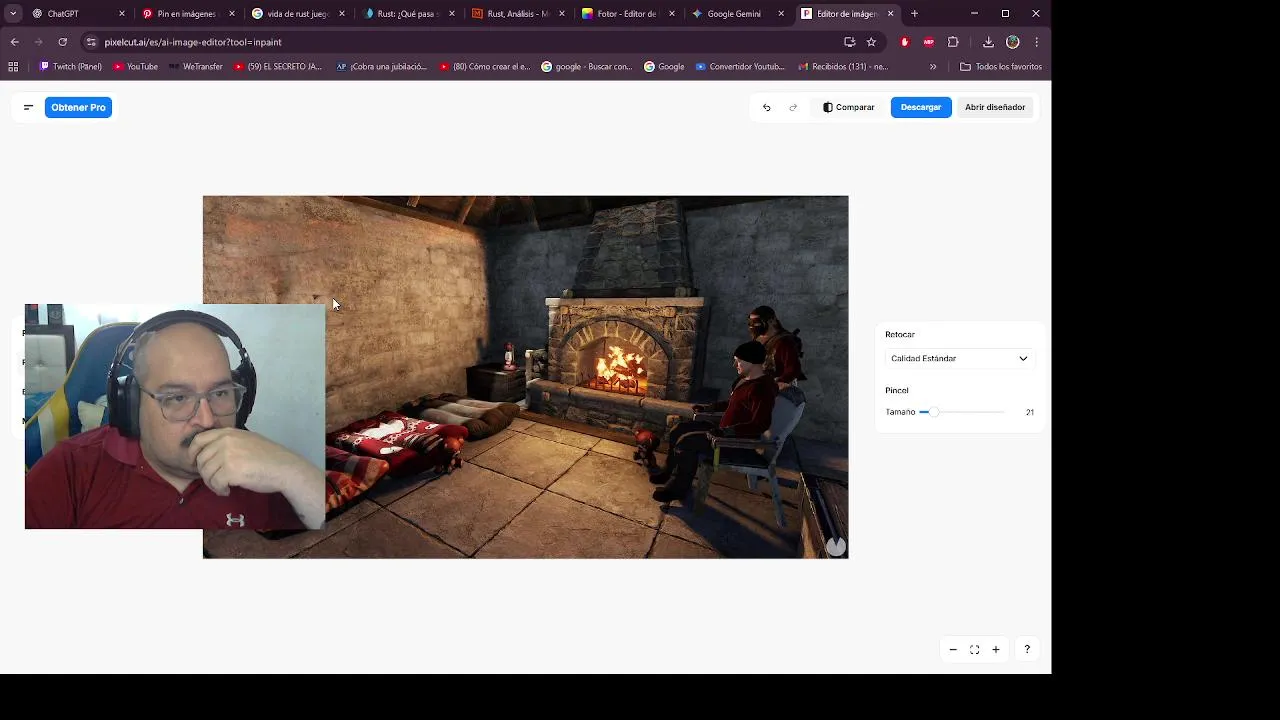Switch to the Rust: ¿Qué pasa tab
Viewport: 1280px width, 720px height.
[x=407, y=14]
